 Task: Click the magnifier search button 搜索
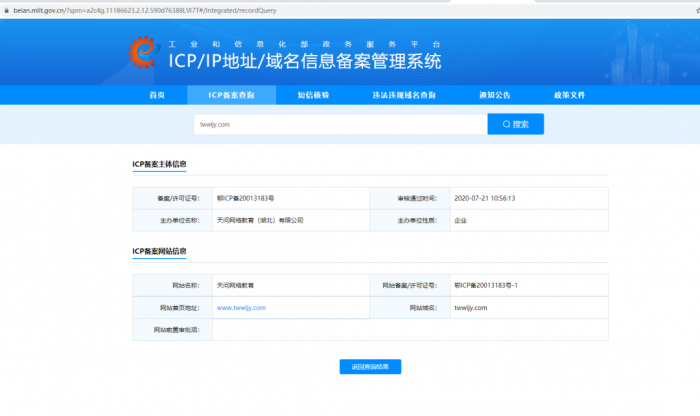click(515, 124)
